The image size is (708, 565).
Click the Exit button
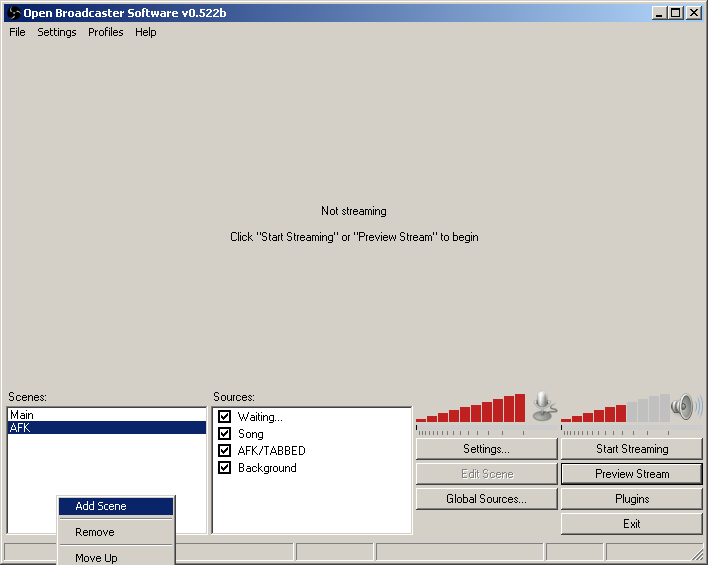632,524
